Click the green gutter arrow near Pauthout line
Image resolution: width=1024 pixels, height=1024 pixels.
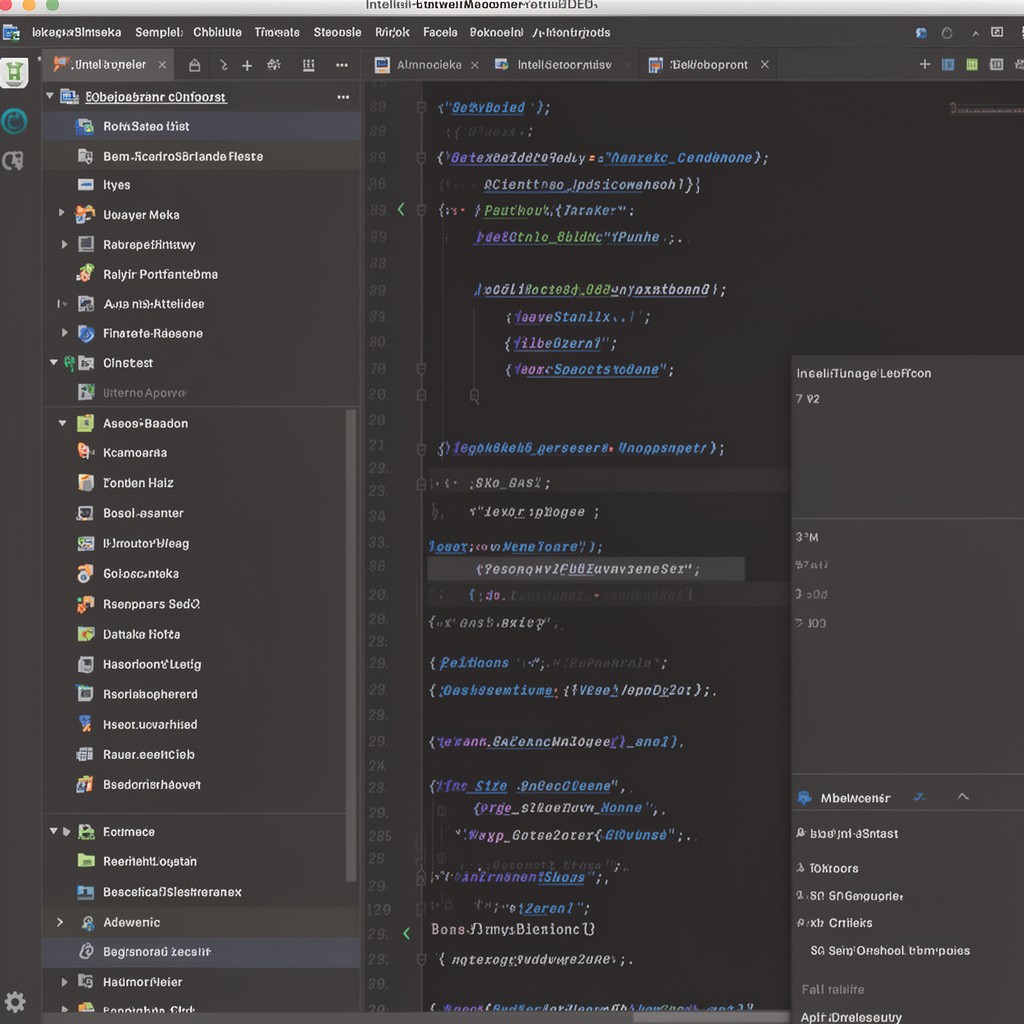(400, 210)
